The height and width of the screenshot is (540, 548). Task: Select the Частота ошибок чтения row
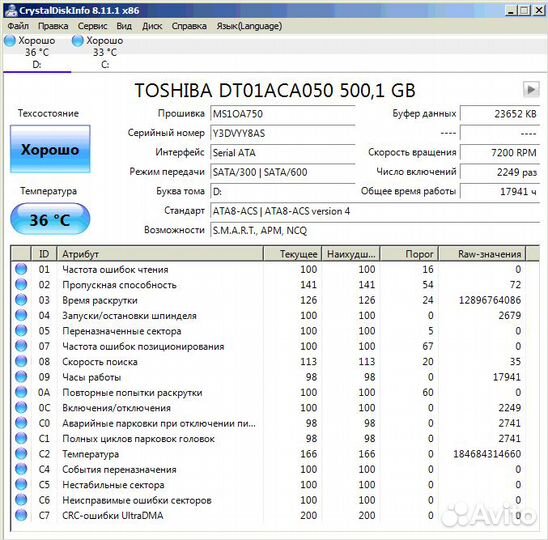click(x=268, y=269)
